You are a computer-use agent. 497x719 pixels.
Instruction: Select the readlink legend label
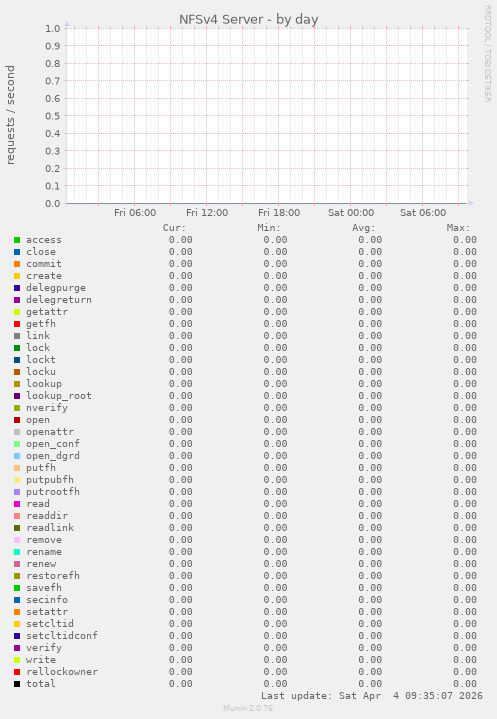tap(50, 528)
